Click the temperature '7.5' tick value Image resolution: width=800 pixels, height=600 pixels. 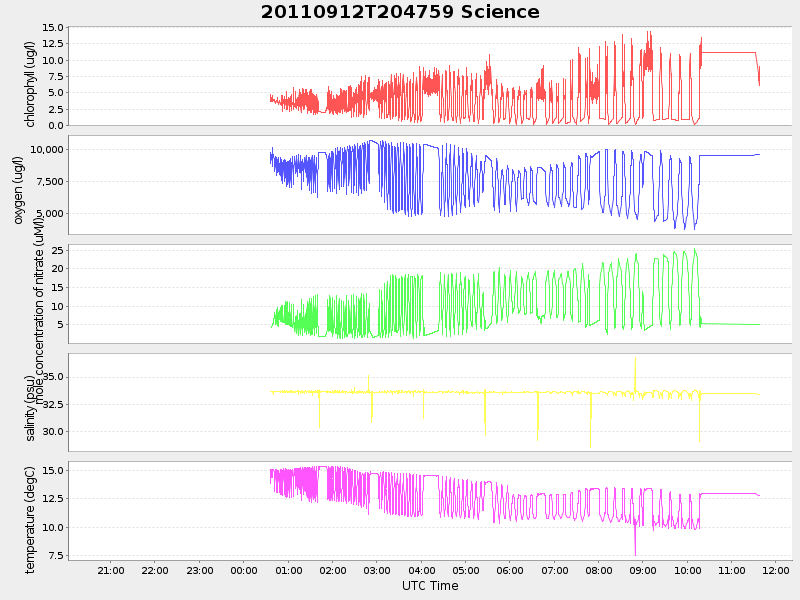(57, 555)
